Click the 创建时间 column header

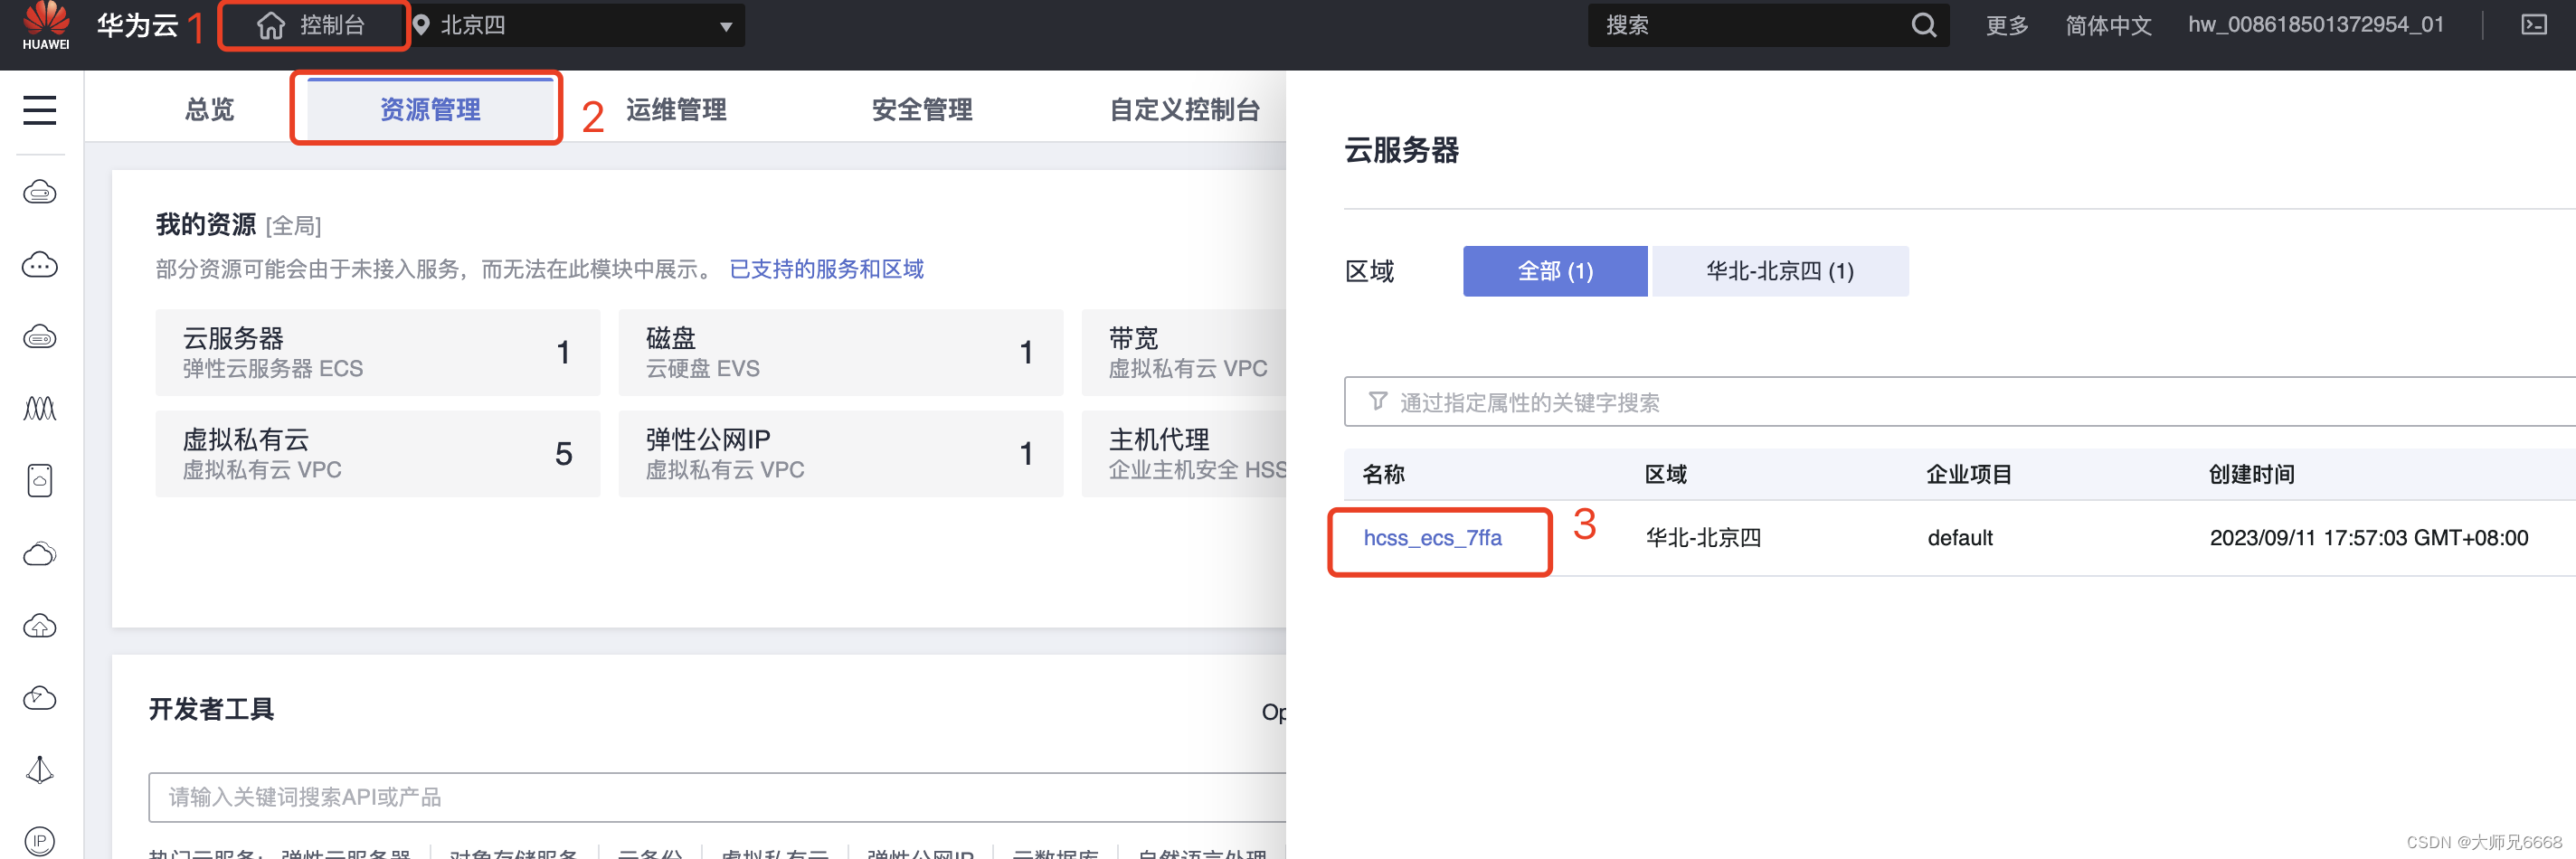2251,474
